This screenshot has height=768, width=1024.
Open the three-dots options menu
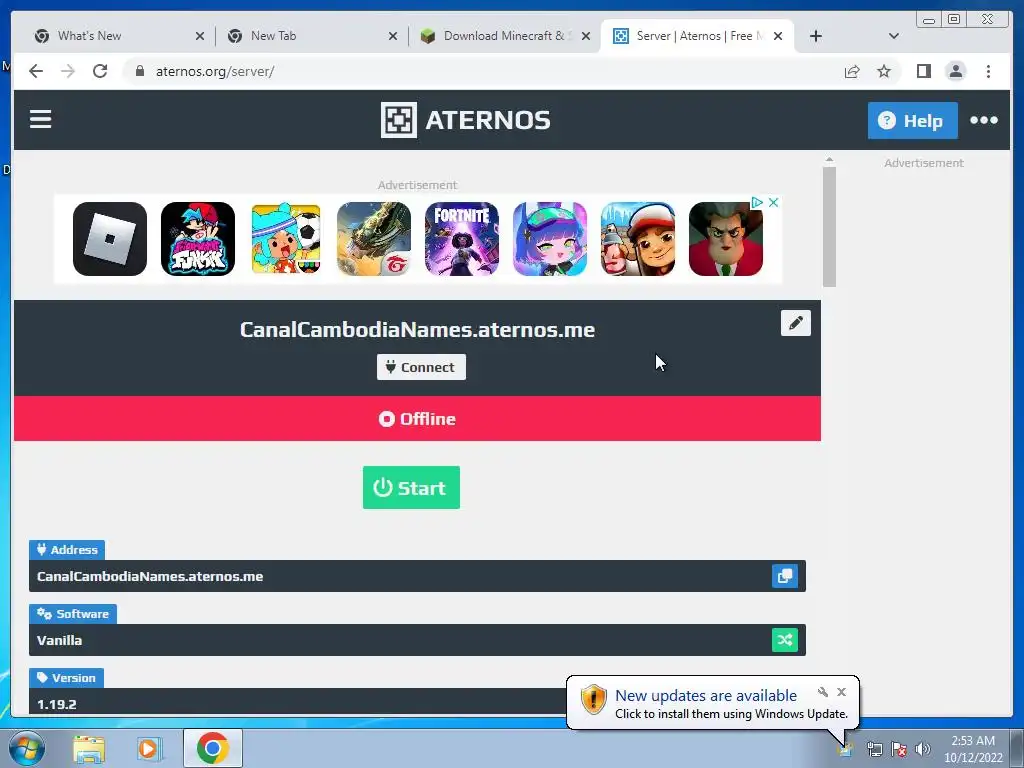click(984, 120)
